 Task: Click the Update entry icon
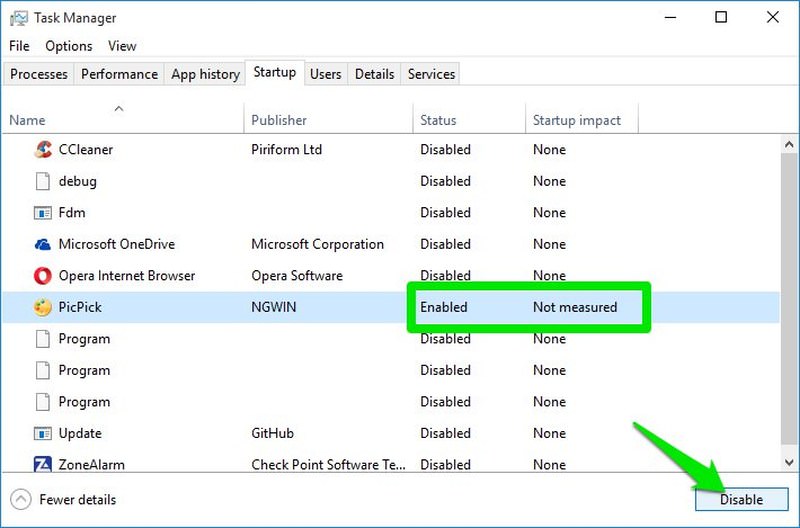(x=43, y=434)
